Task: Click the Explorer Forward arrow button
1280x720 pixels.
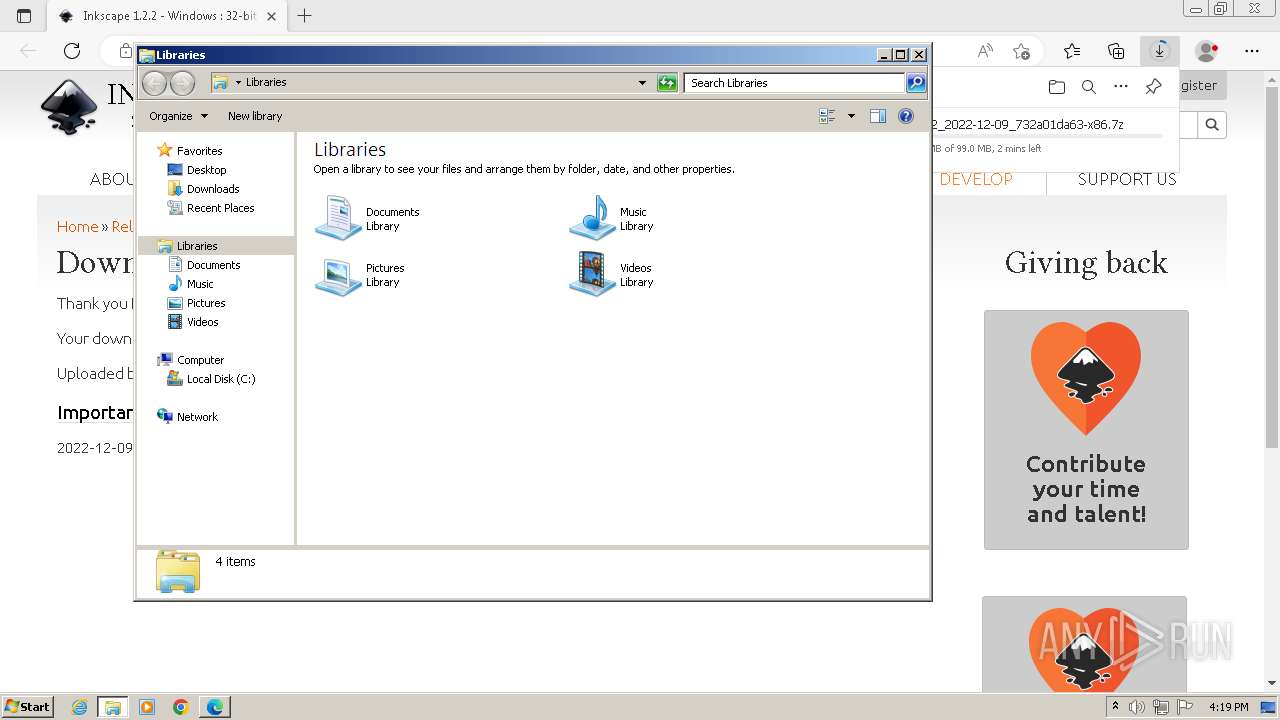Action: (182, 83)
